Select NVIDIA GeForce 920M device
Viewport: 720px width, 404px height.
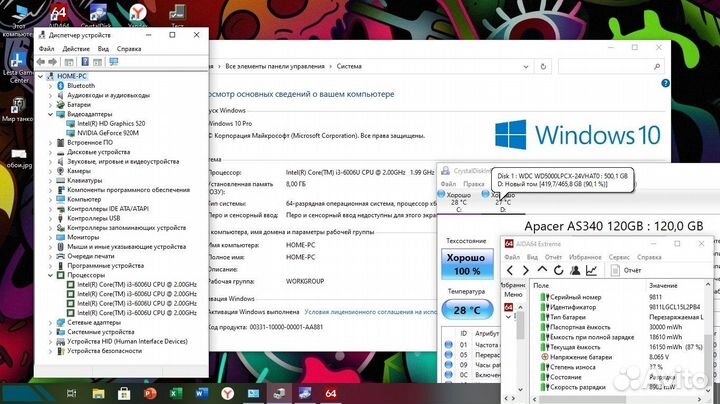click(108, 133)
